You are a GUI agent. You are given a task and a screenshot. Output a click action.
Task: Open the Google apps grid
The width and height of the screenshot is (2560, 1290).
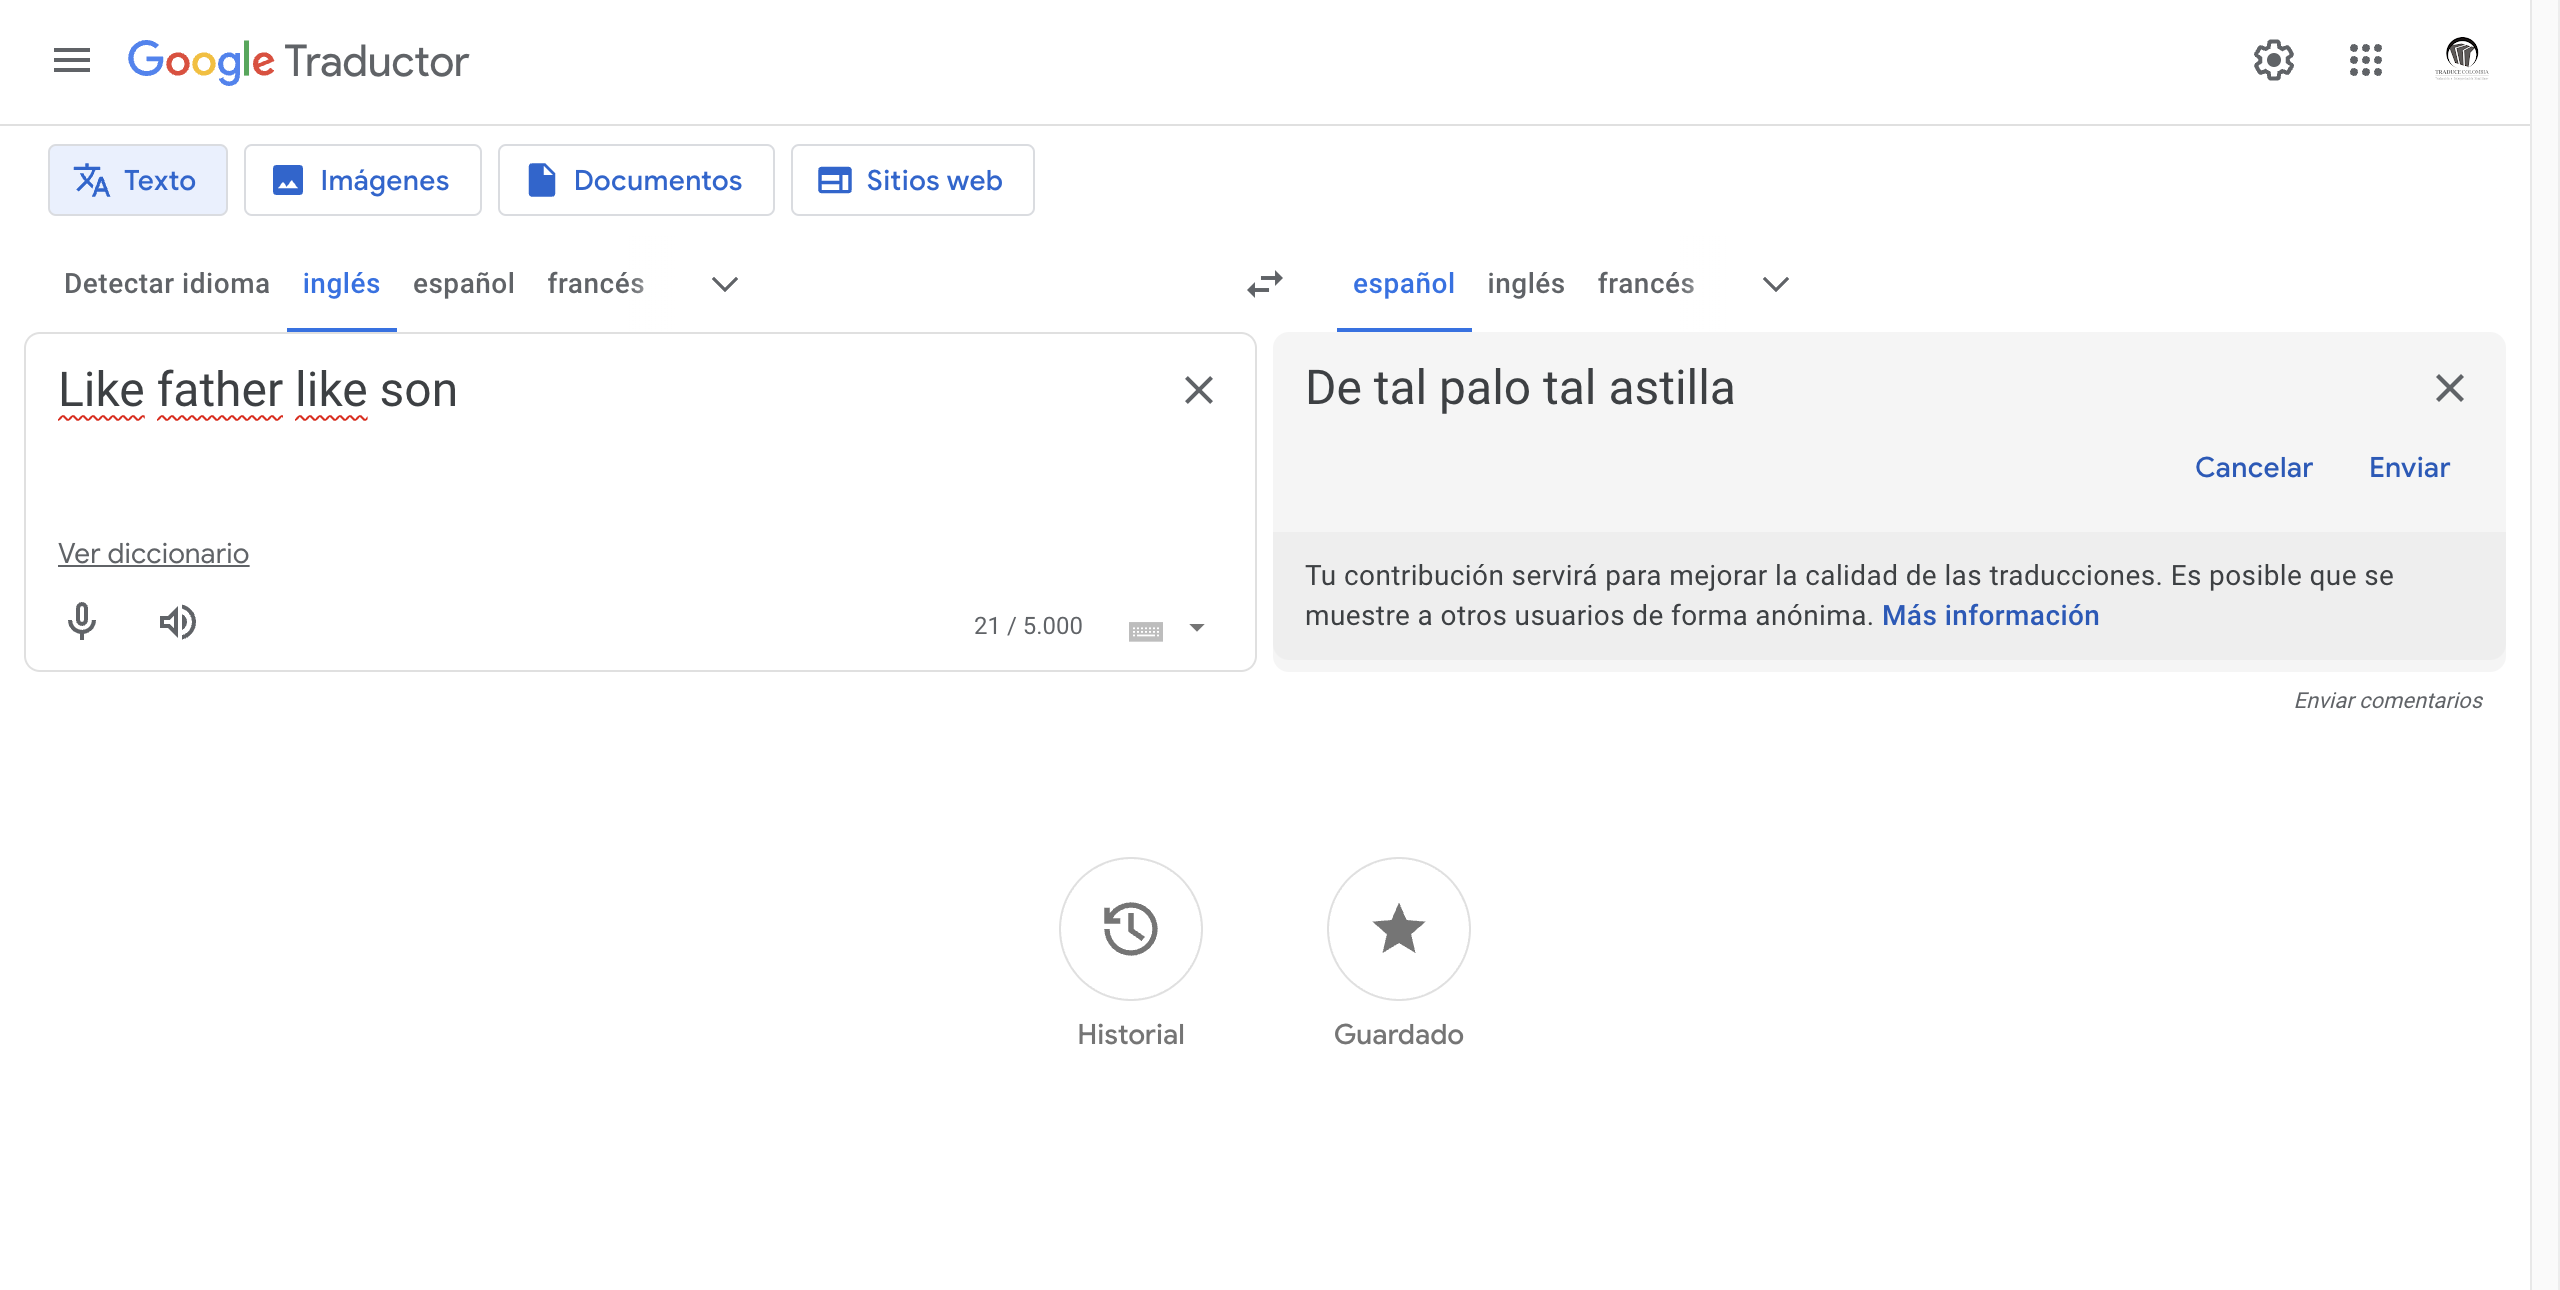(x=2366, y=61)
